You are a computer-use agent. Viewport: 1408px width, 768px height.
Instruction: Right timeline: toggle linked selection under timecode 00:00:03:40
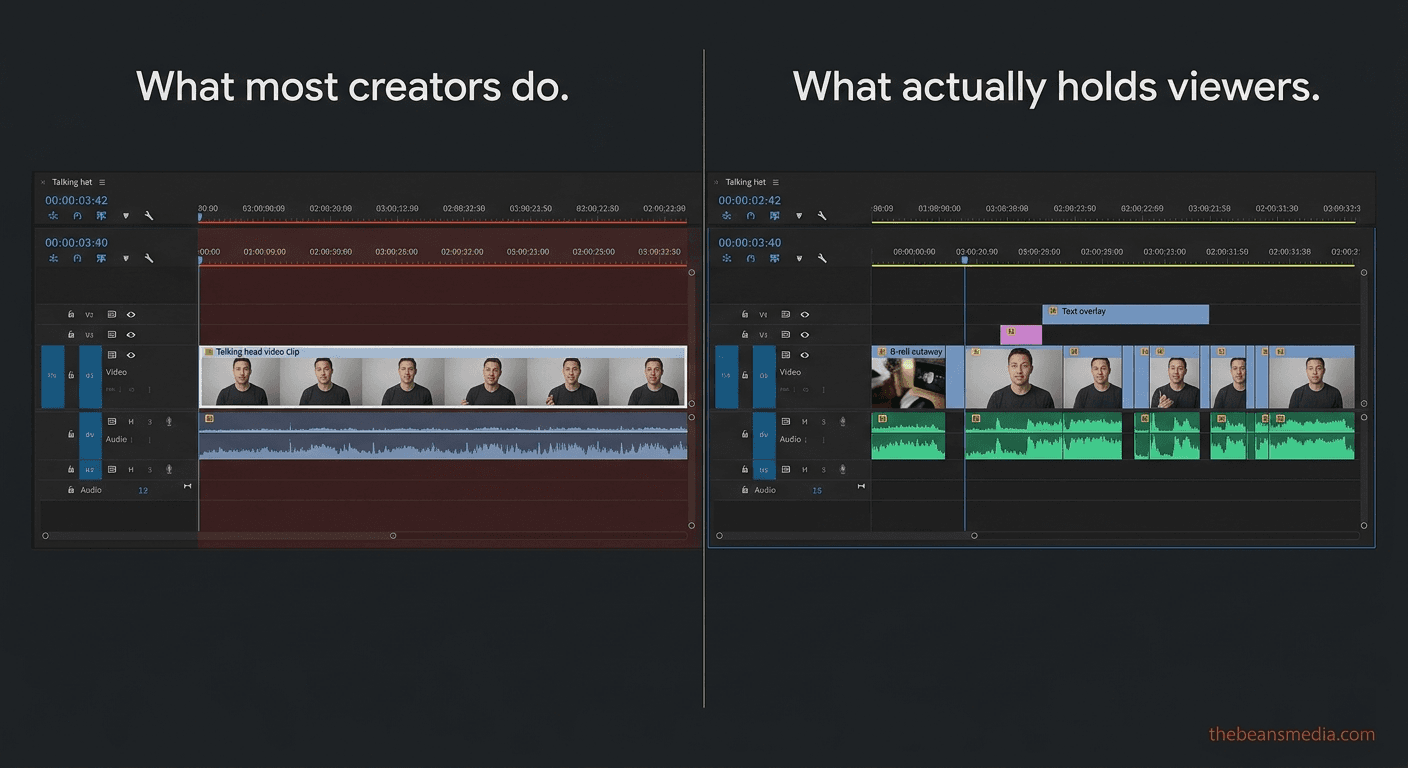(x=751, y=258)
